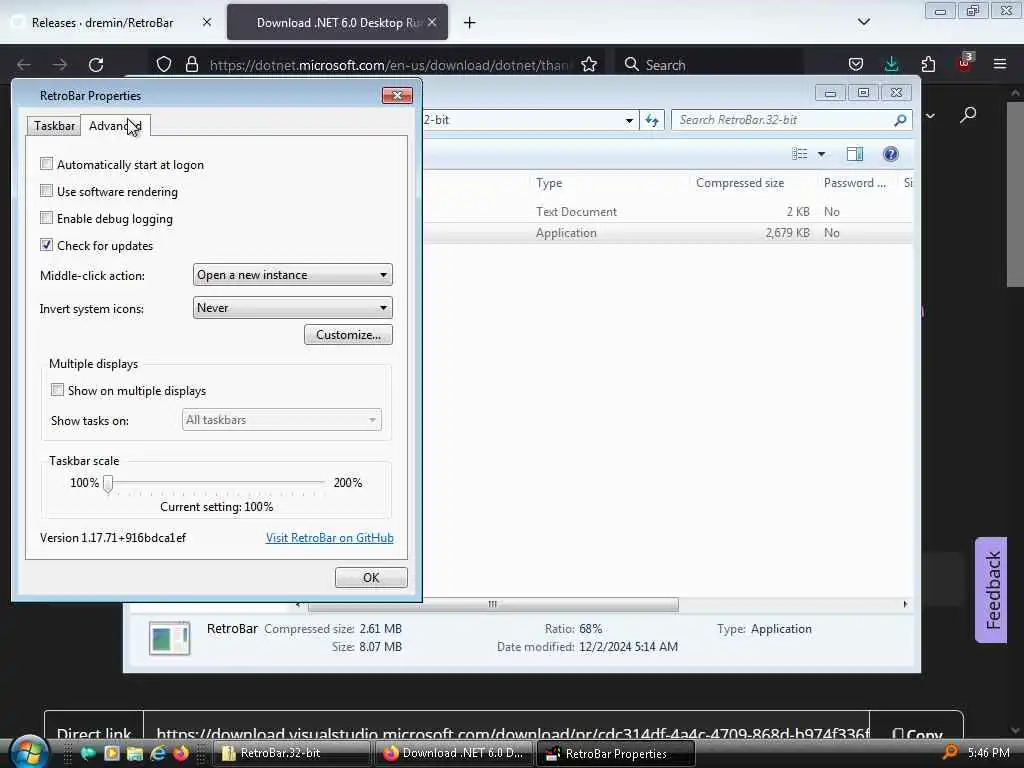Open Explorer address bar history dropdown
This screenshot has height=768, width=1024.
pos(629,120)
